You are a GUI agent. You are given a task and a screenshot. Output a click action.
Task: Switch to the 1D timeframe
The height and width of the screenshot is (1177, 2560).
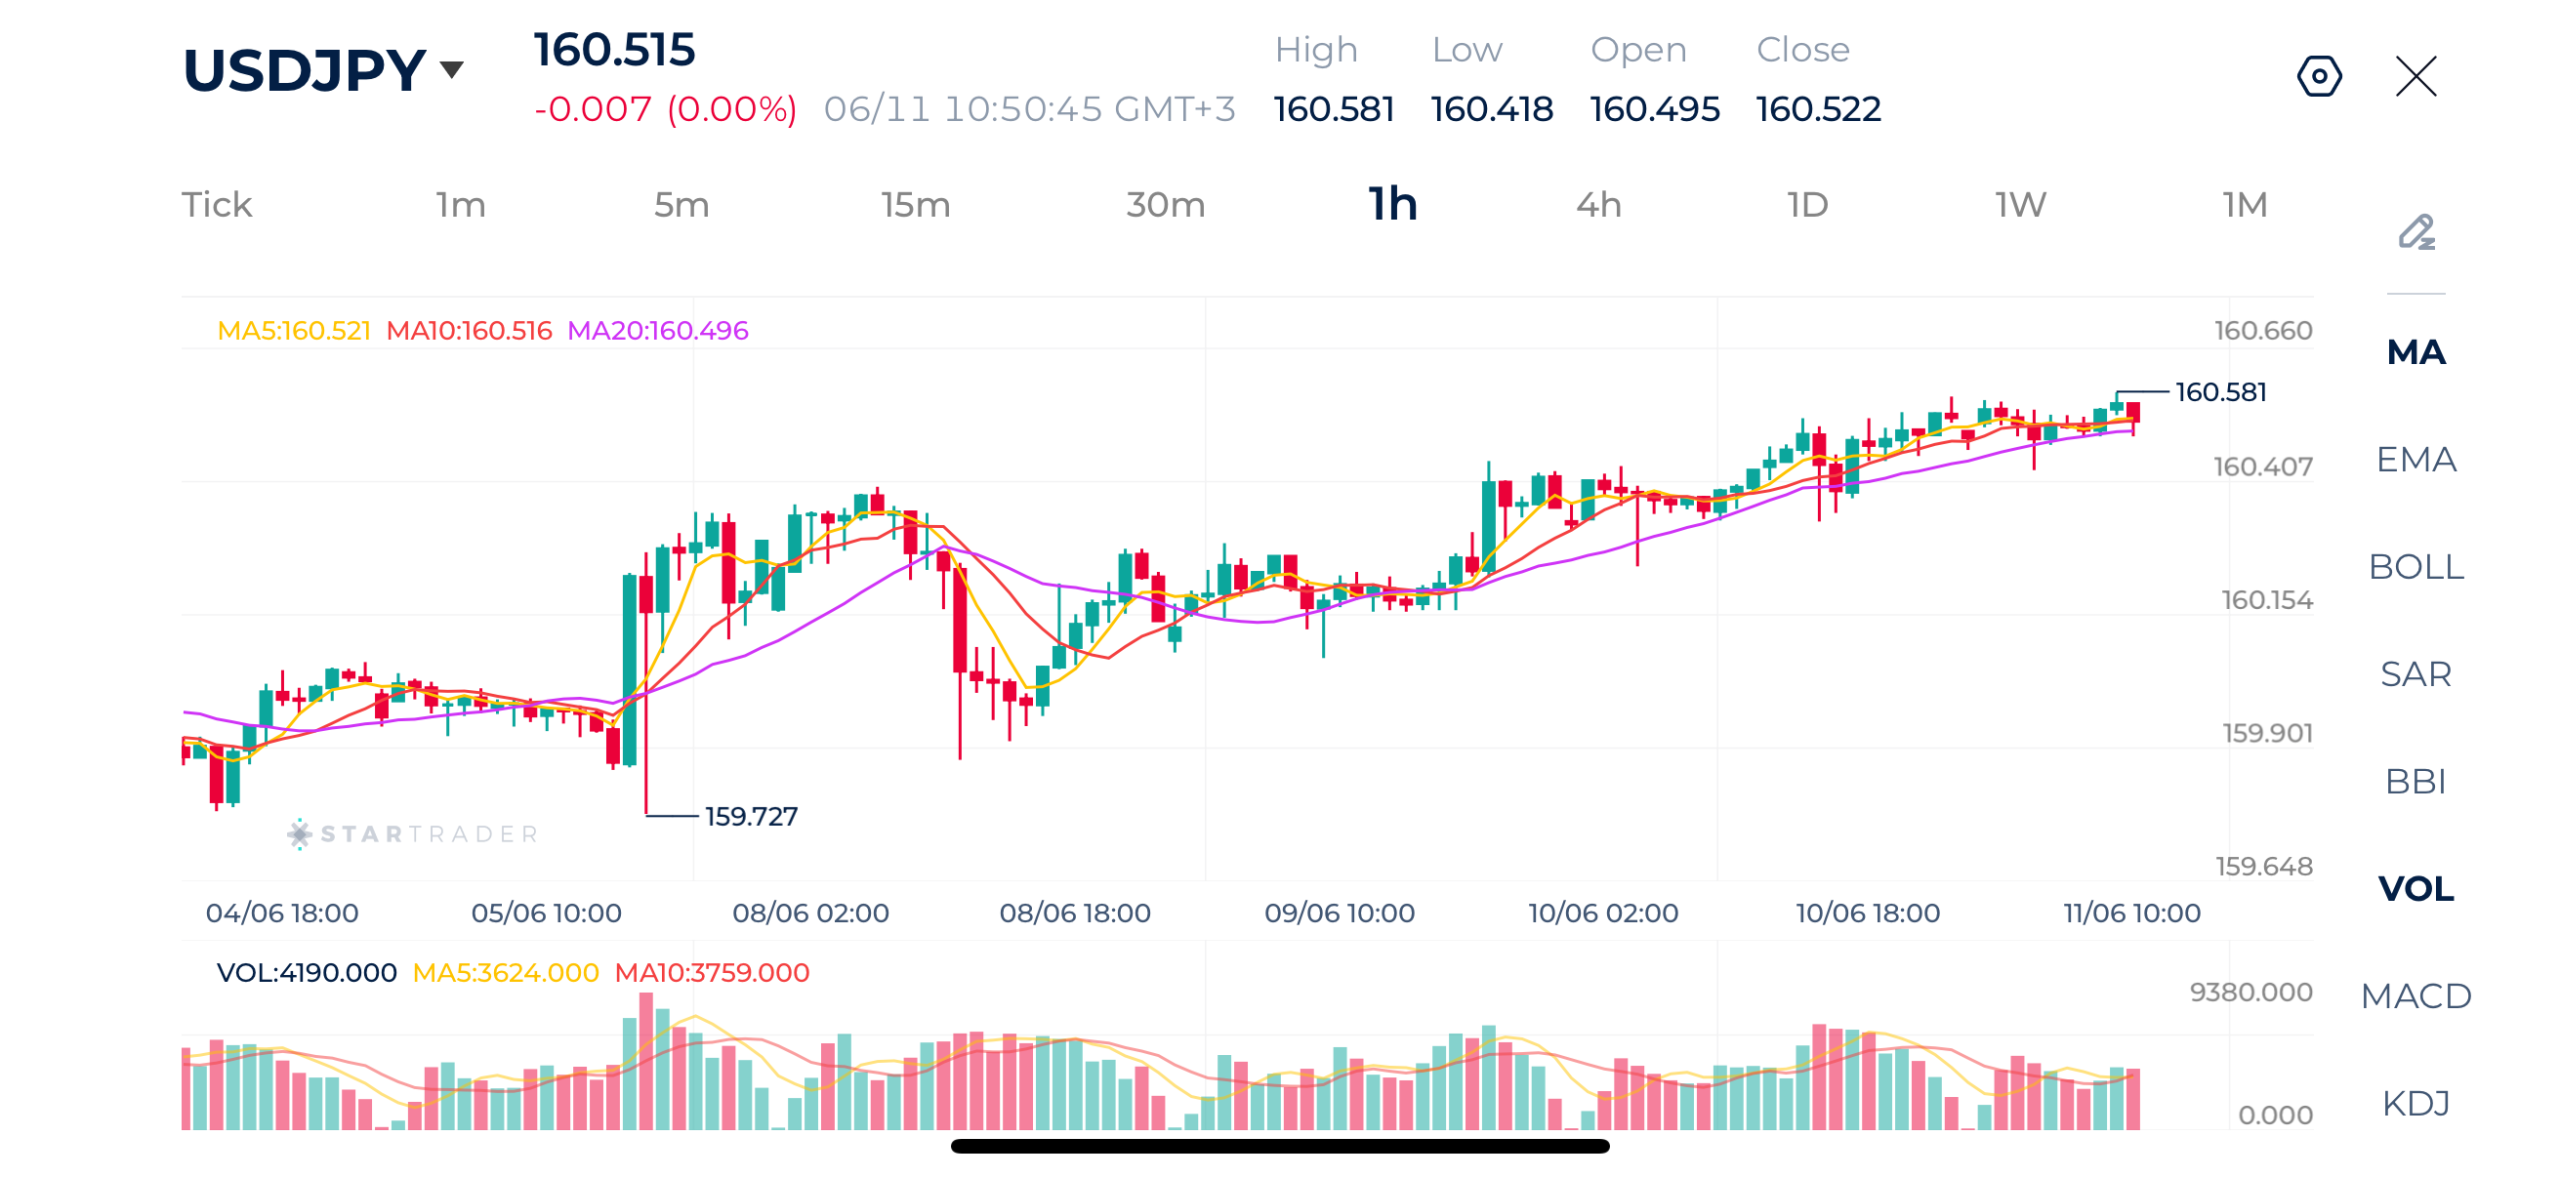coord(1807,205)
